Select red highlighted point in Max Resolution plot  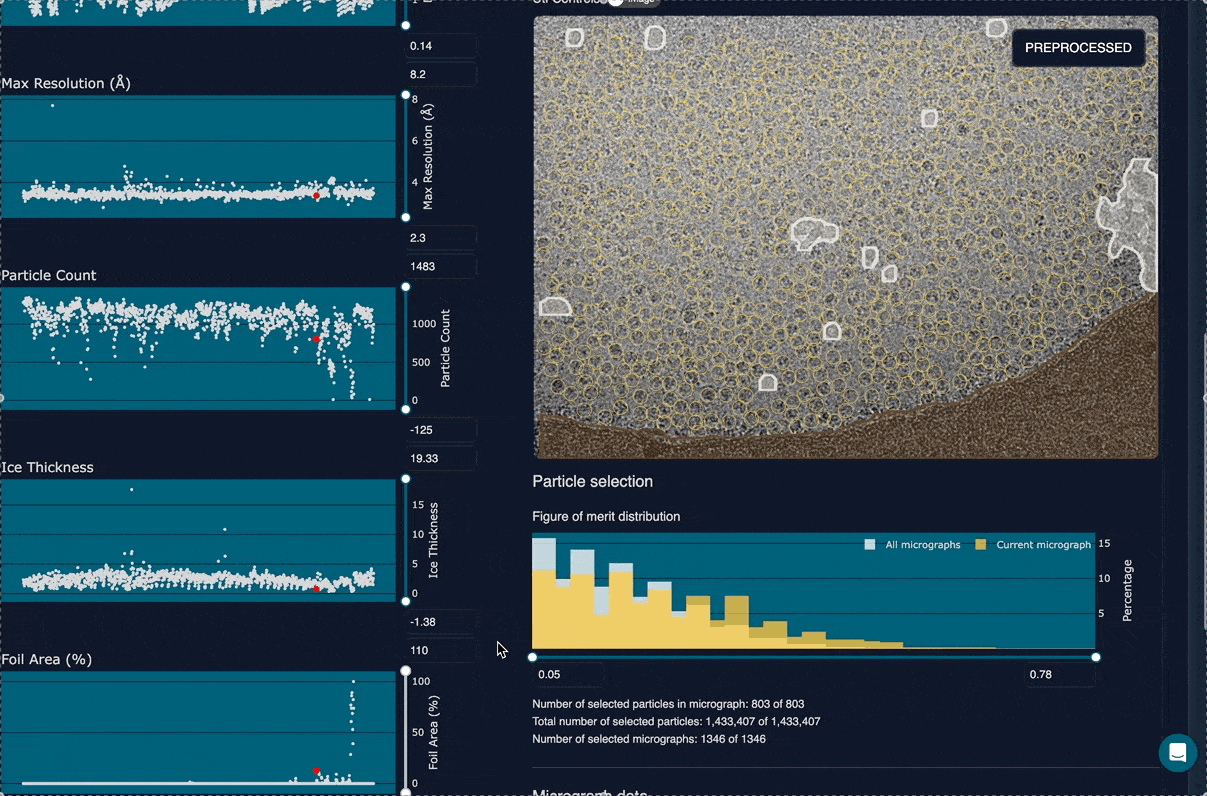click(316, 196)
